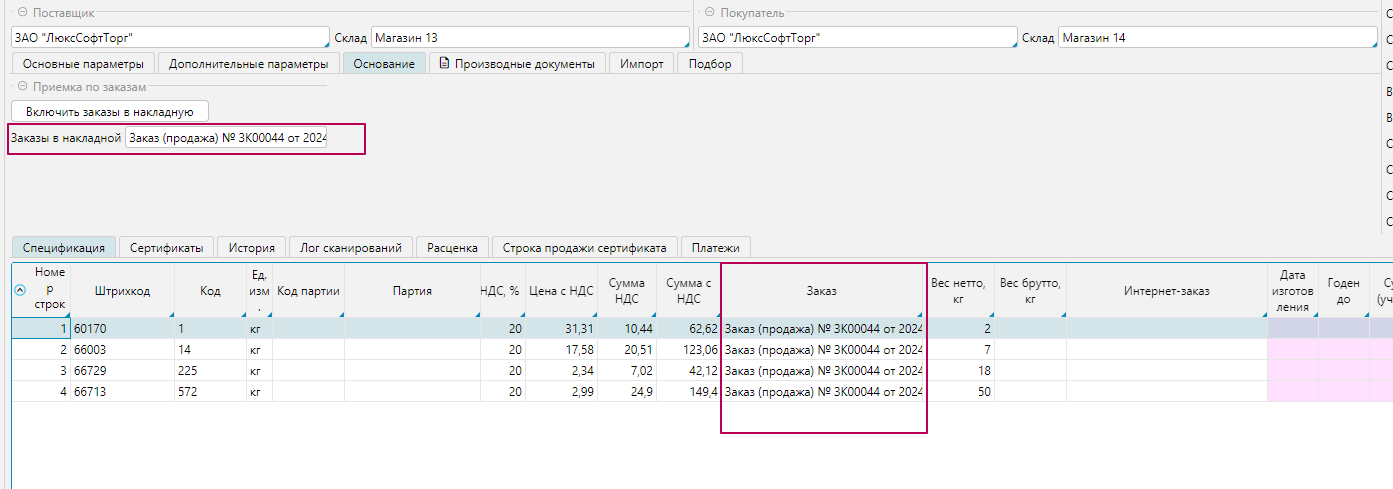Click the document icon on Производные документы tab
Viewport: 1393px width, 489px height.
click(x=445, y=64)
